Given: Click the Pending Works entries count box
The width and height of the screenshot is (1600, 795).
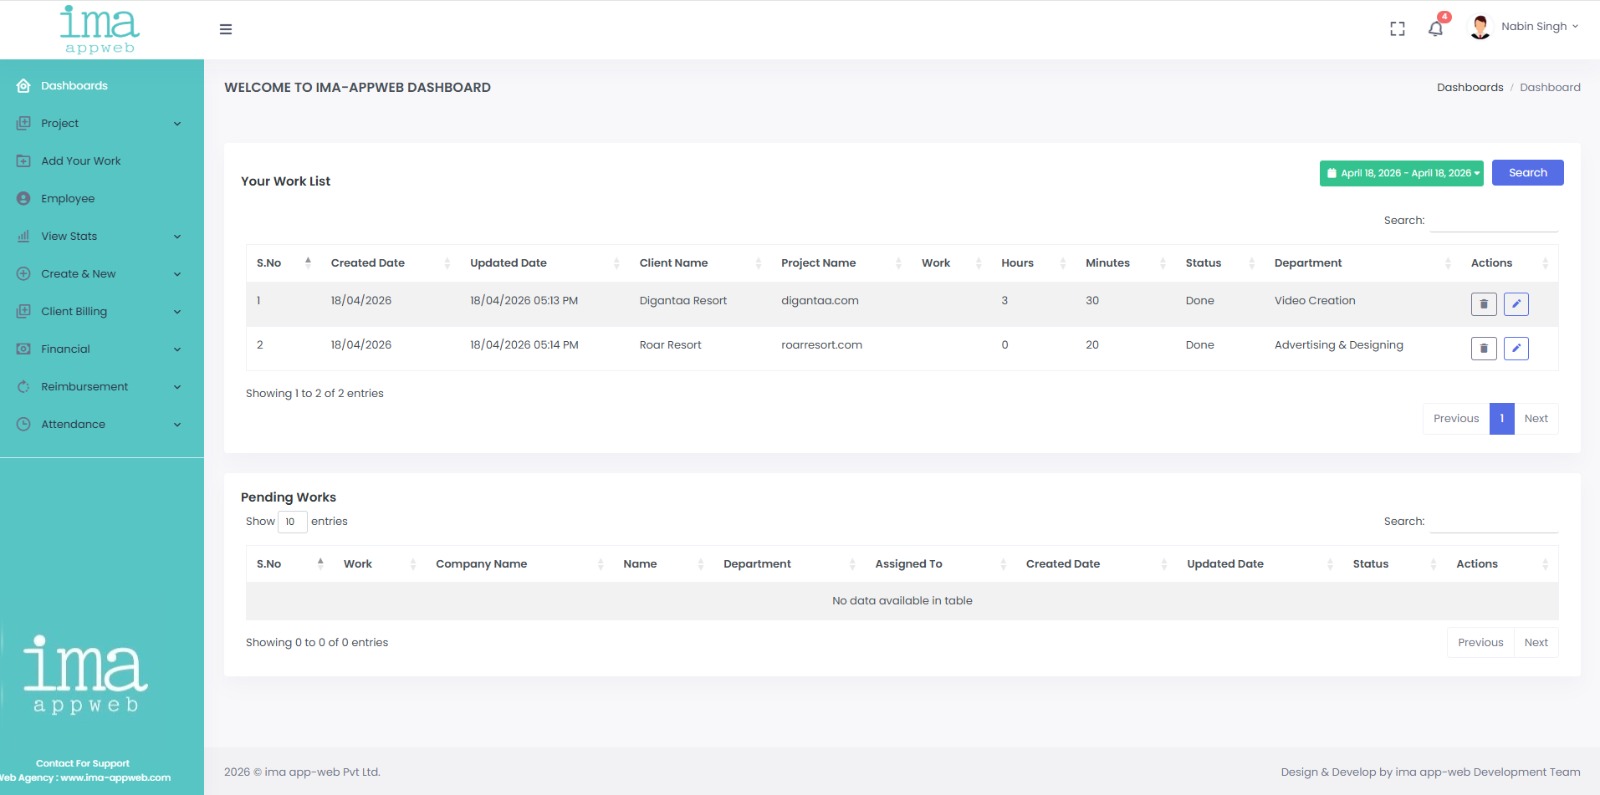Looking at the screenshot, I should (291, 522).
